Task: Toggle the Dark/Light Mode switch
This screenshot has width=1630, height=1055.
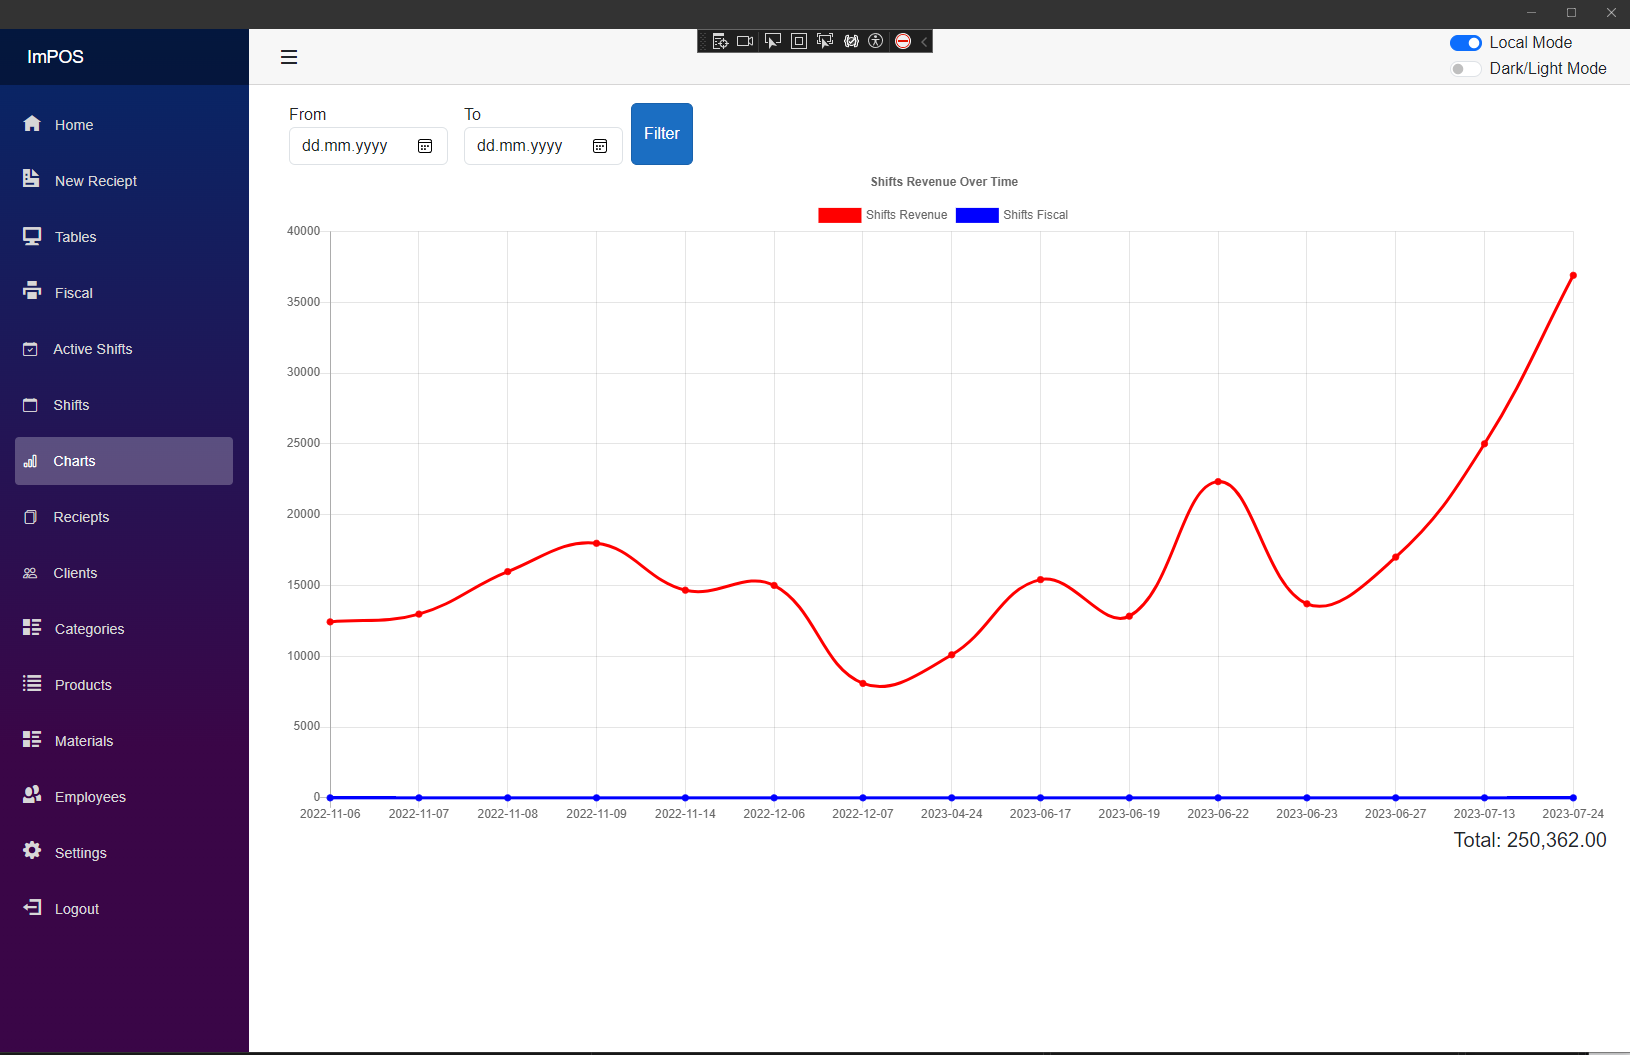Action: (x=1465, y=68)
